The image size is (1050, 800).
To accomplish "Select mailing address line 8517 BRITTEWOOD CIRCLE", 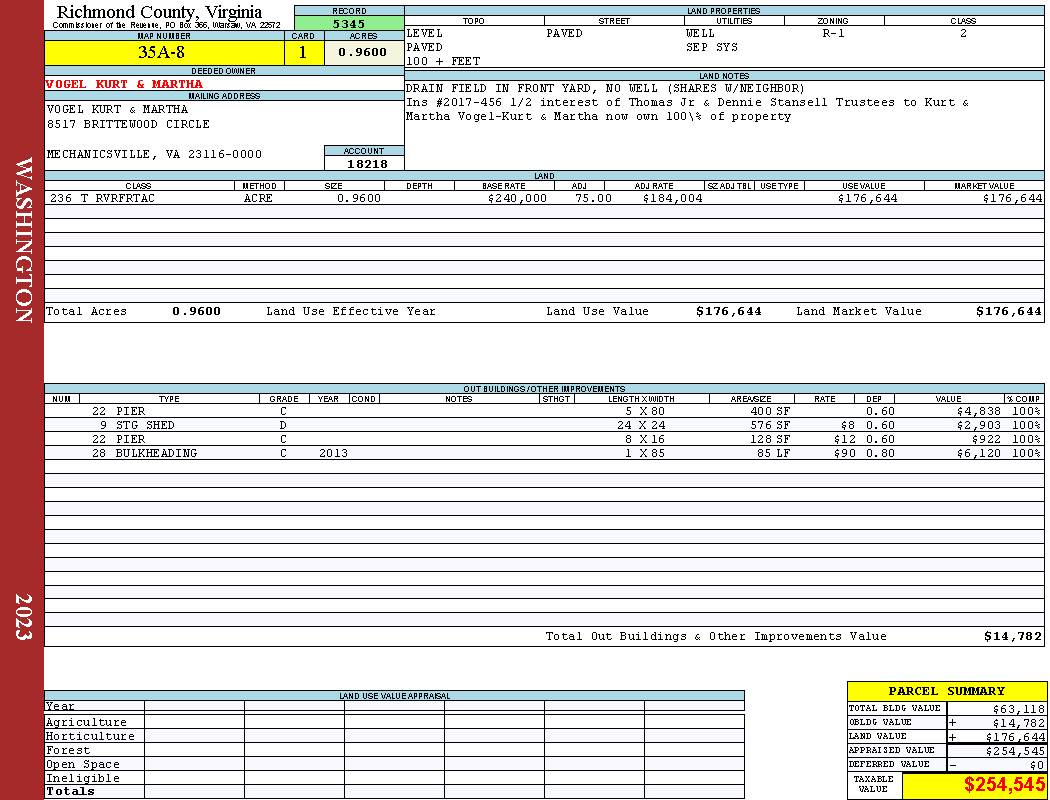I will tap(128, 125).
